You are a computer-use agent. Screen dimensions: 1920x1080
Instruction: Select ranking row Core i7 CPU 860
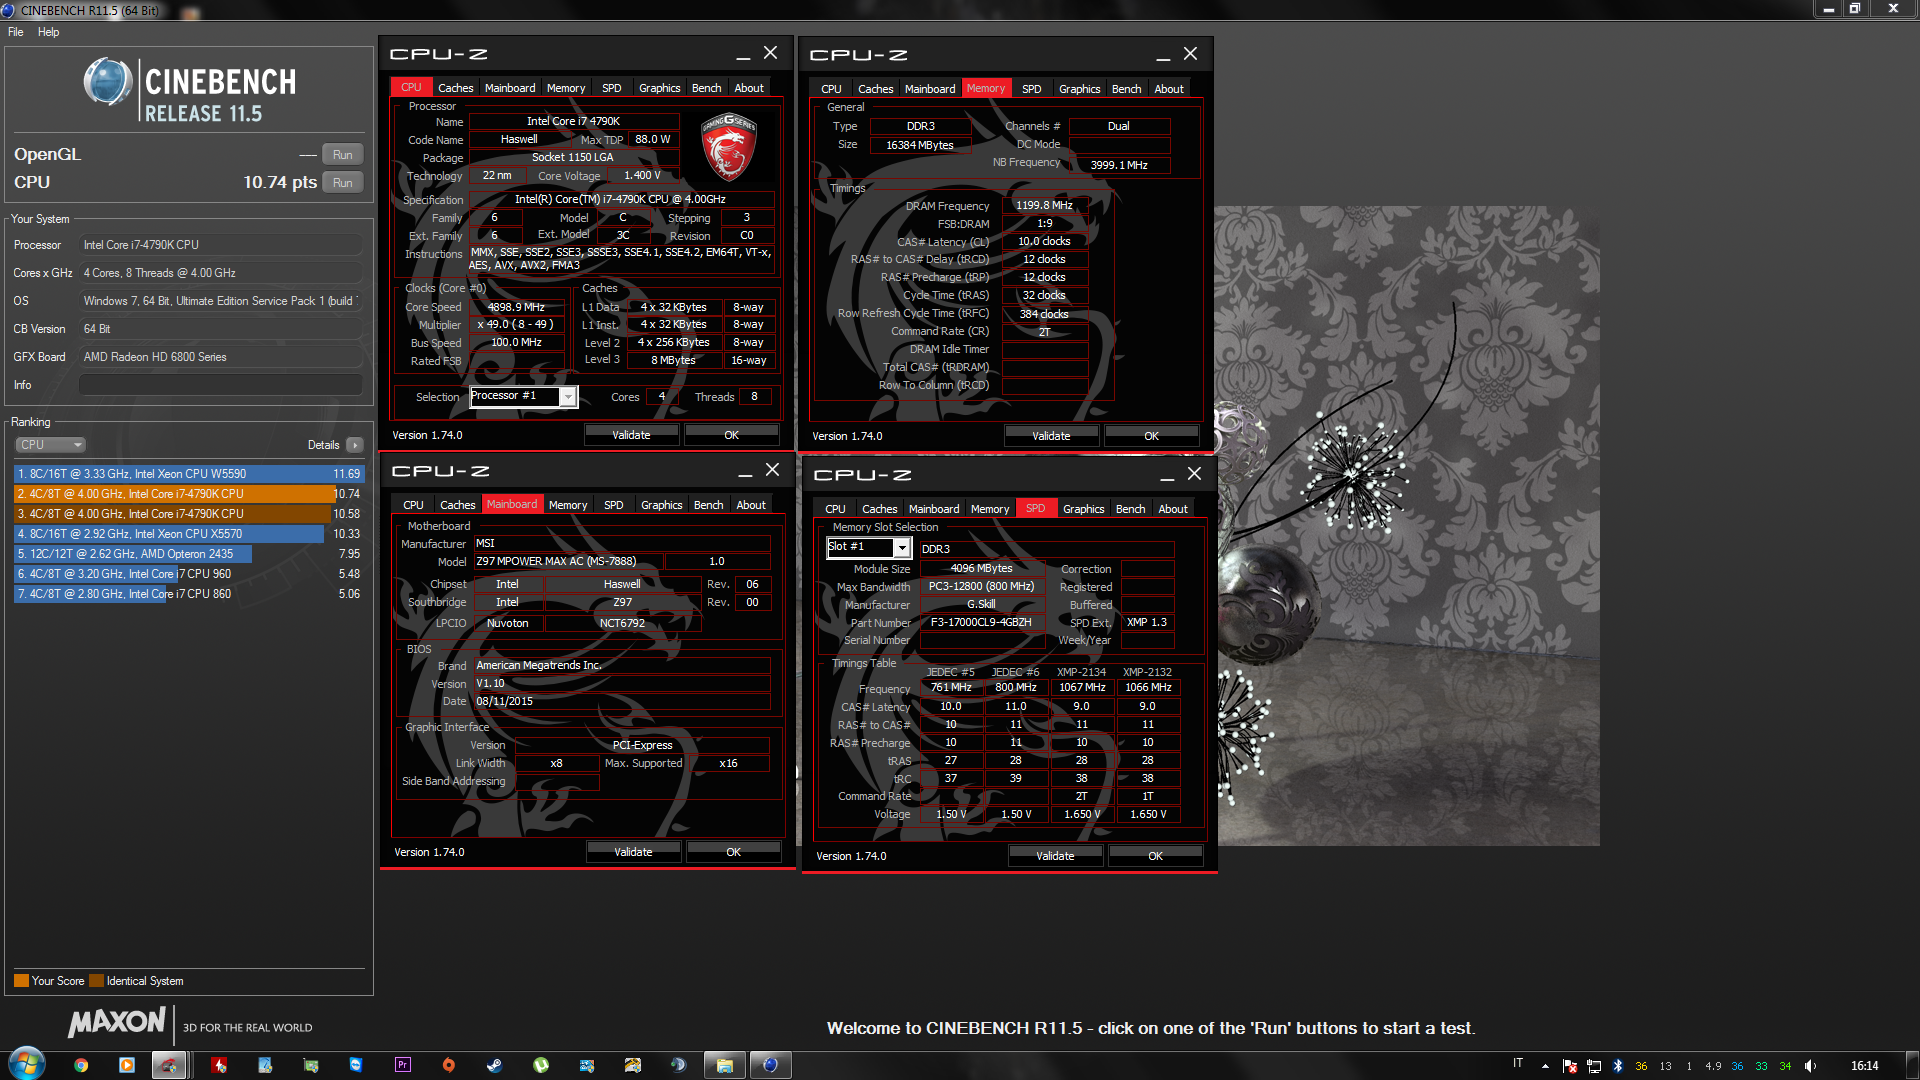pos(189,594)
